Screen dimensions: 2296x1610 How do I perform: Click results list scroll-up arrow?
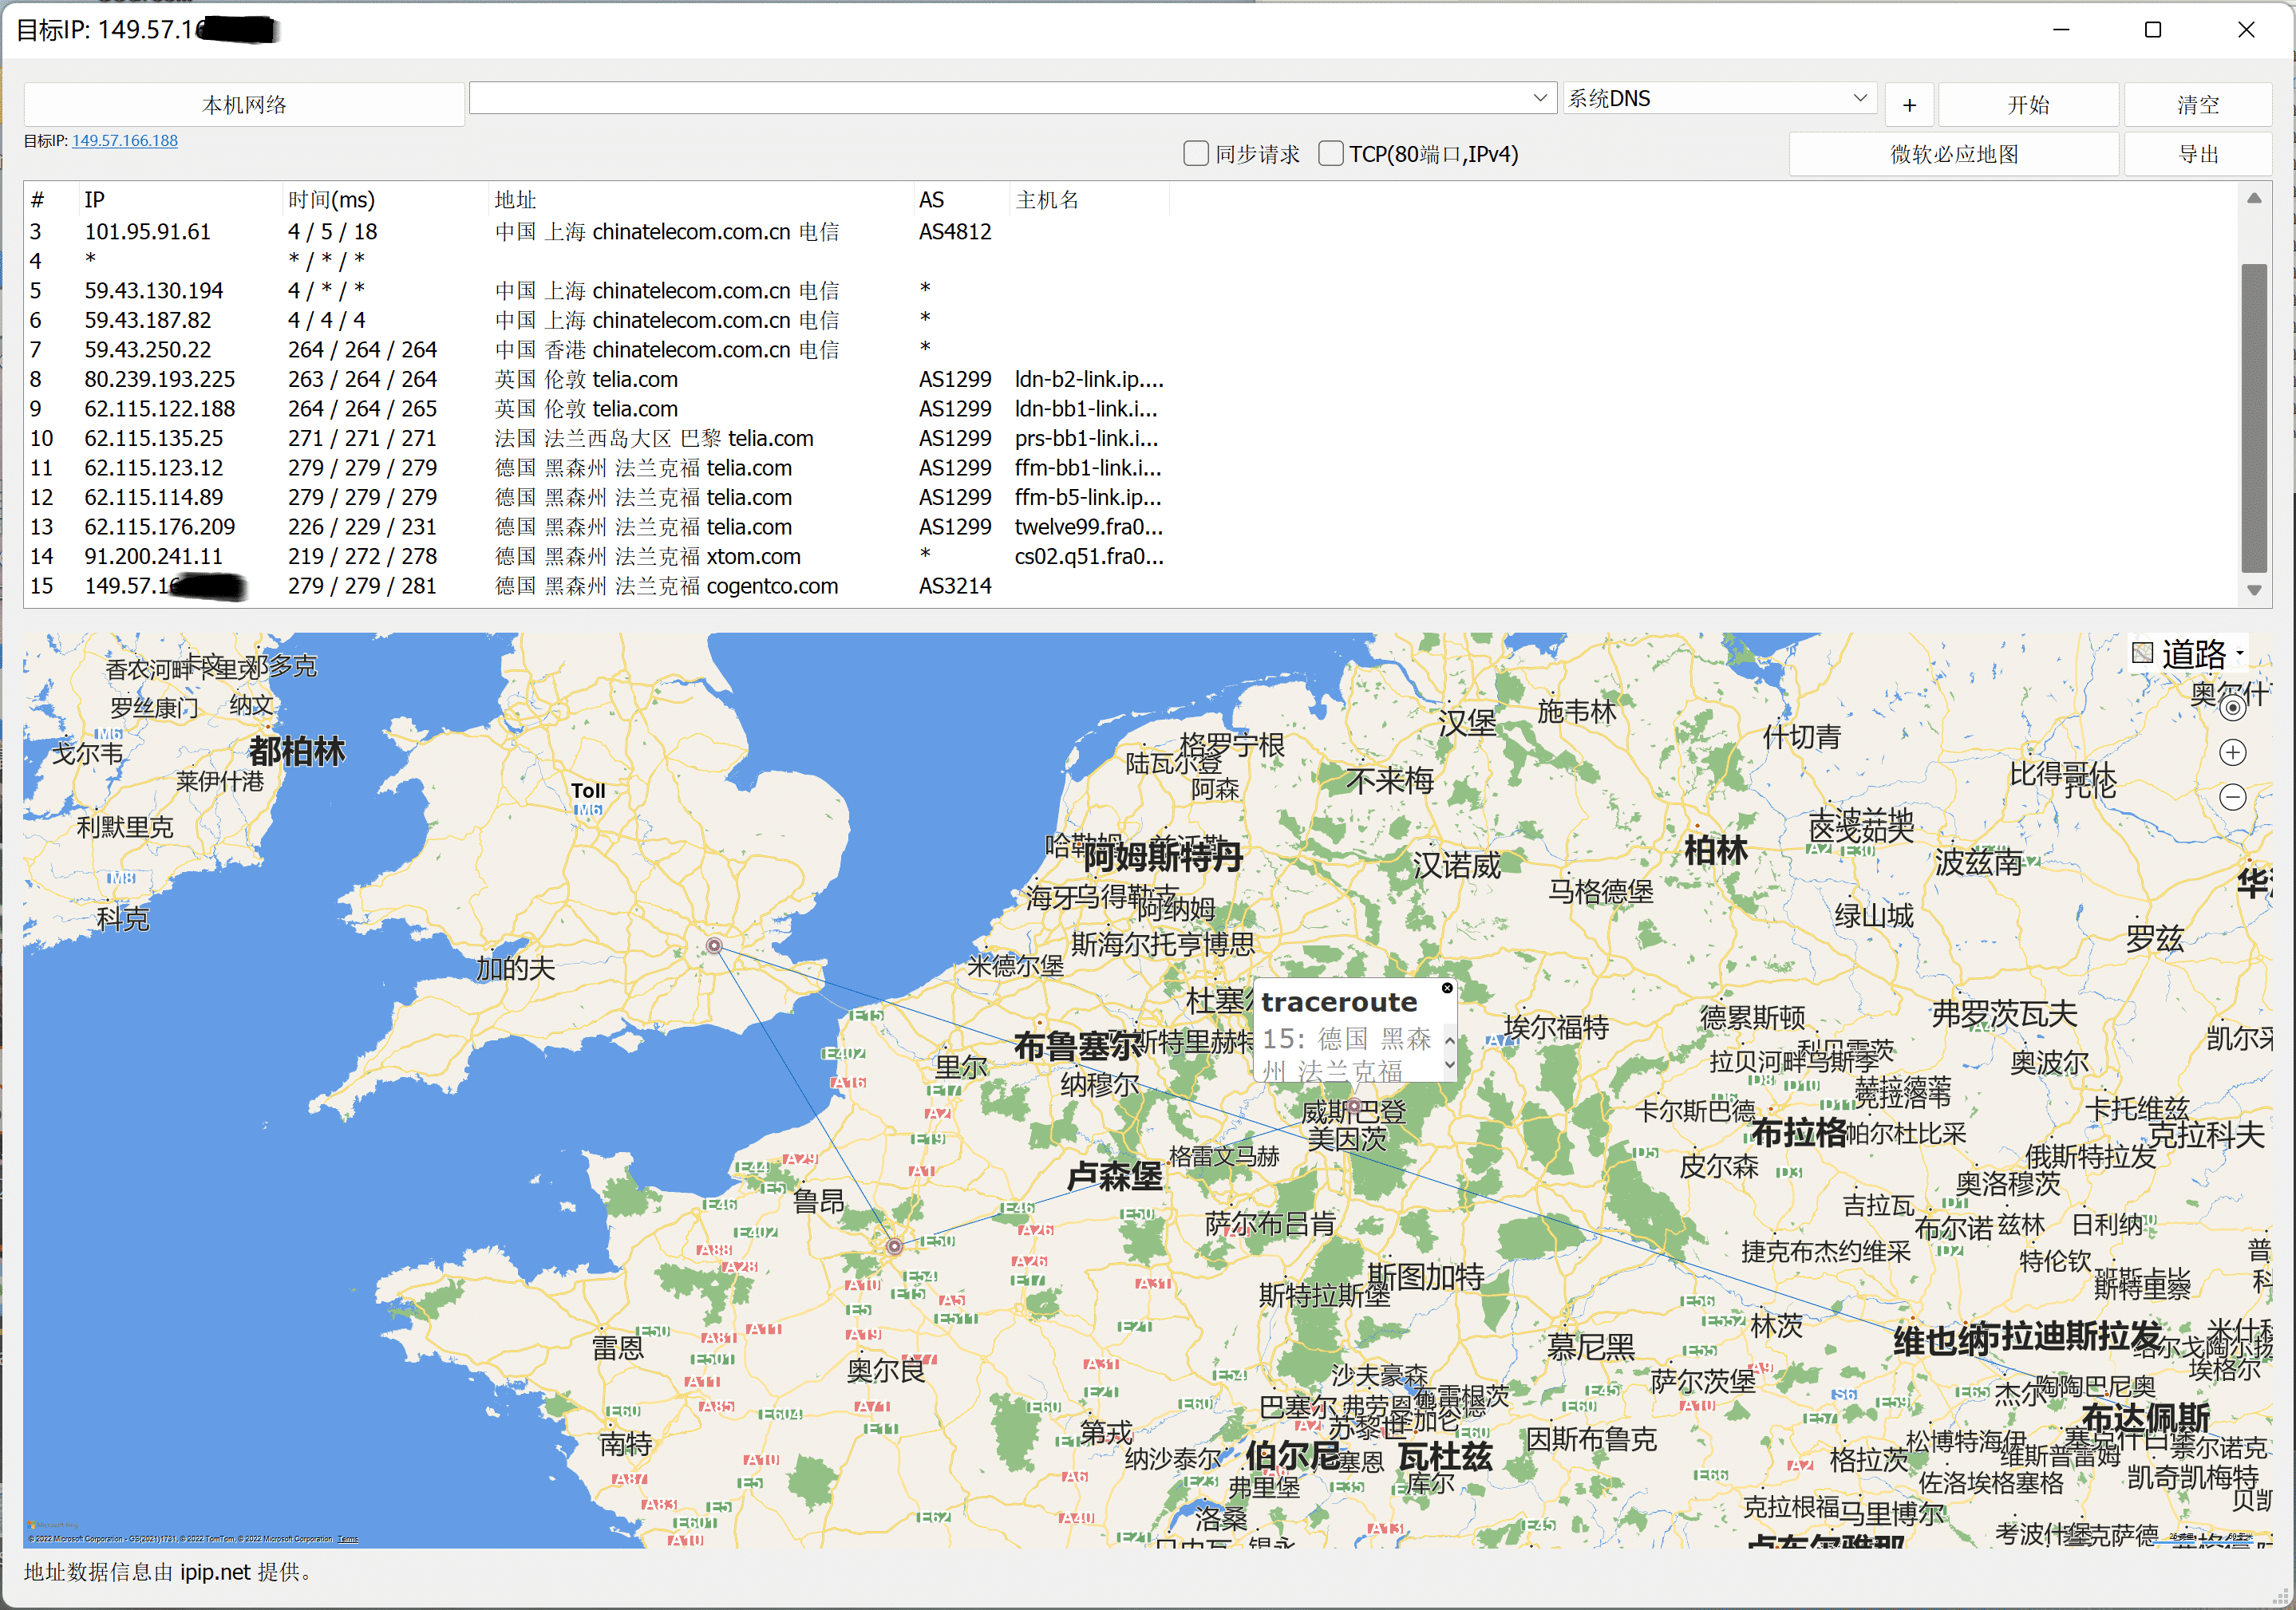2253,198
